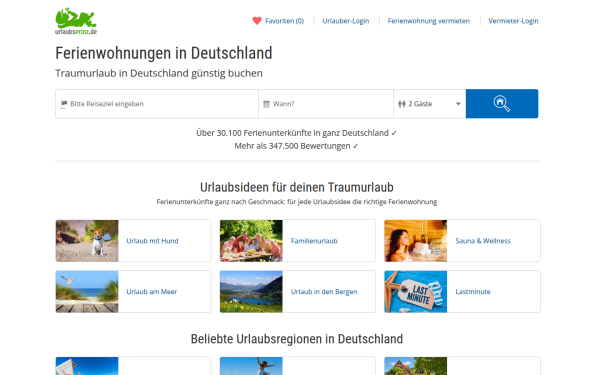Open the Vermieter-Login link

click(513, 21)
